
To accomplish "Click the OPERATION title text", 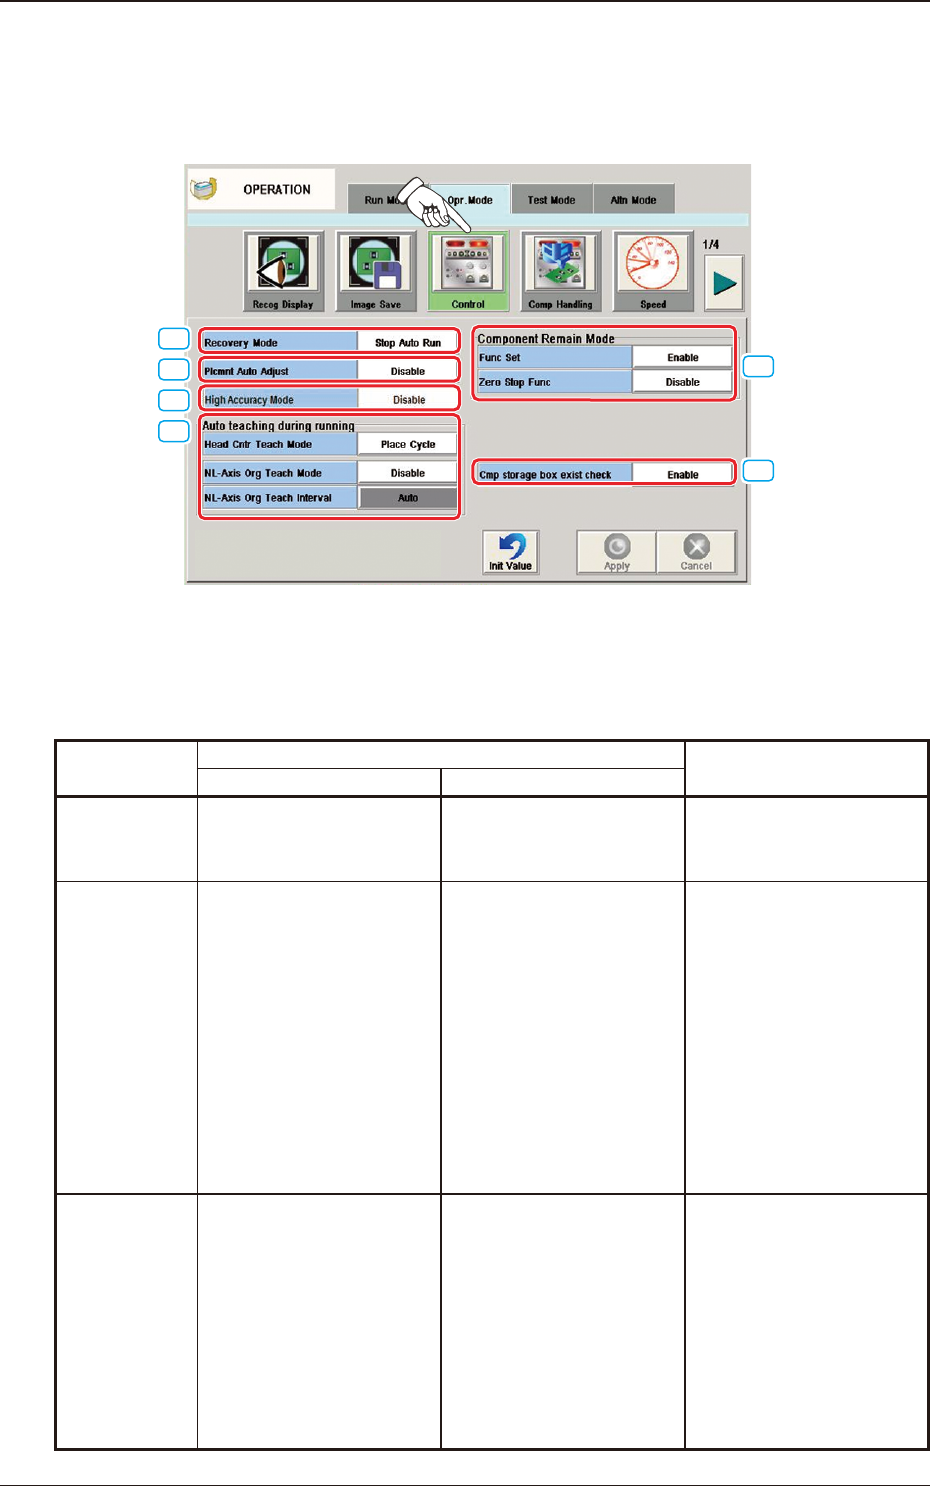I will (277, 189).
